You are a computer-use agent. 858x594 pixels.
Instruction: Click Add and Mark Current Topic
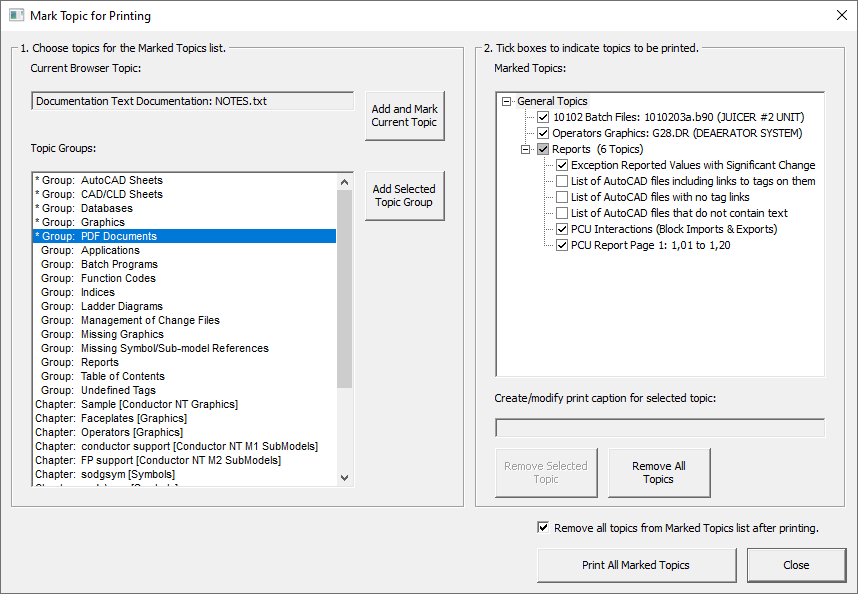pos(404,115)
